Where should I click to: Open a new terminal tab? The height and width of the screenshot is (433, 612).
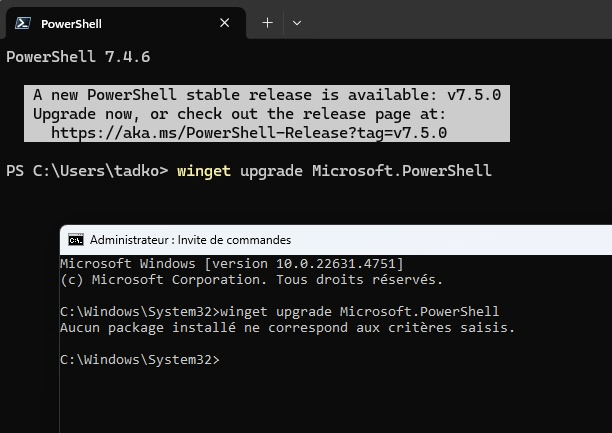[x=267, y=22]
